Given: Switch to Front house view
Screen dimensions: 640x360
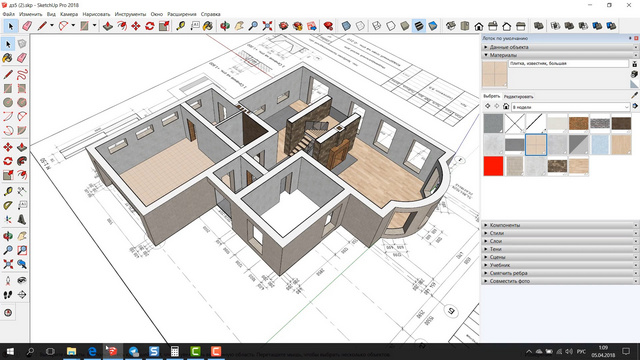Looking at the screenshot, I should 479,26.
